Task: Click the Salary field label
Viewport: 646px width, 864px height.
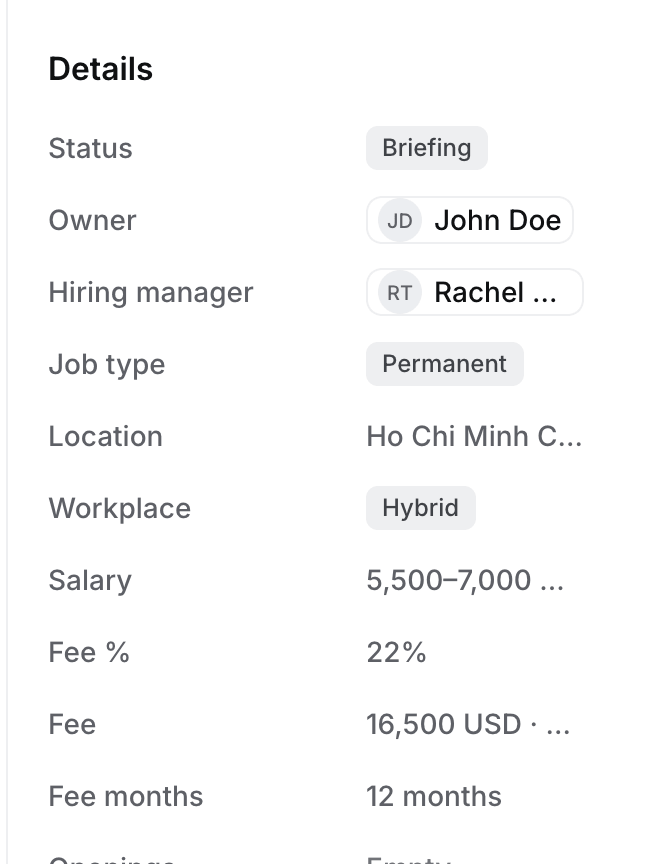Action: 90,581
